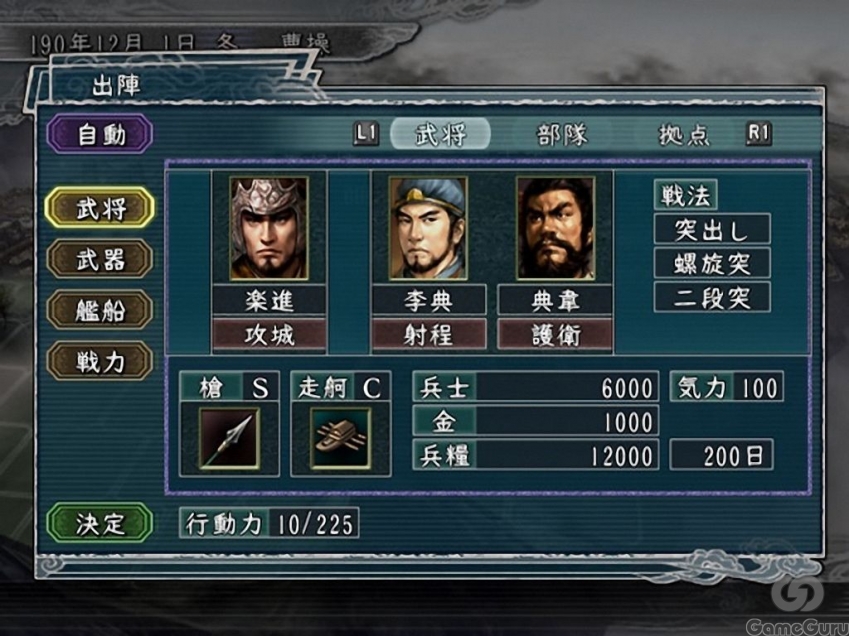Choose the 二段突 tactic
Viewport: 849px width, 636px height.
pyautogui.click(x=712, y=297)
